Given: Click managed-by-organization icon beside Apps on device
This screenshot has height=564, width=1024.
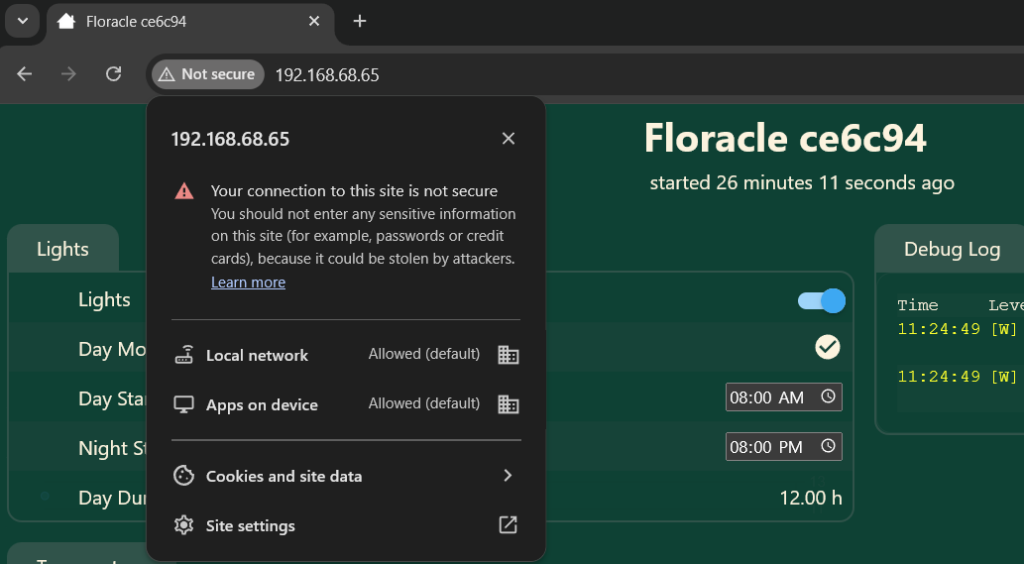Looking at the screenshot, I should click(x=508, y=404).
